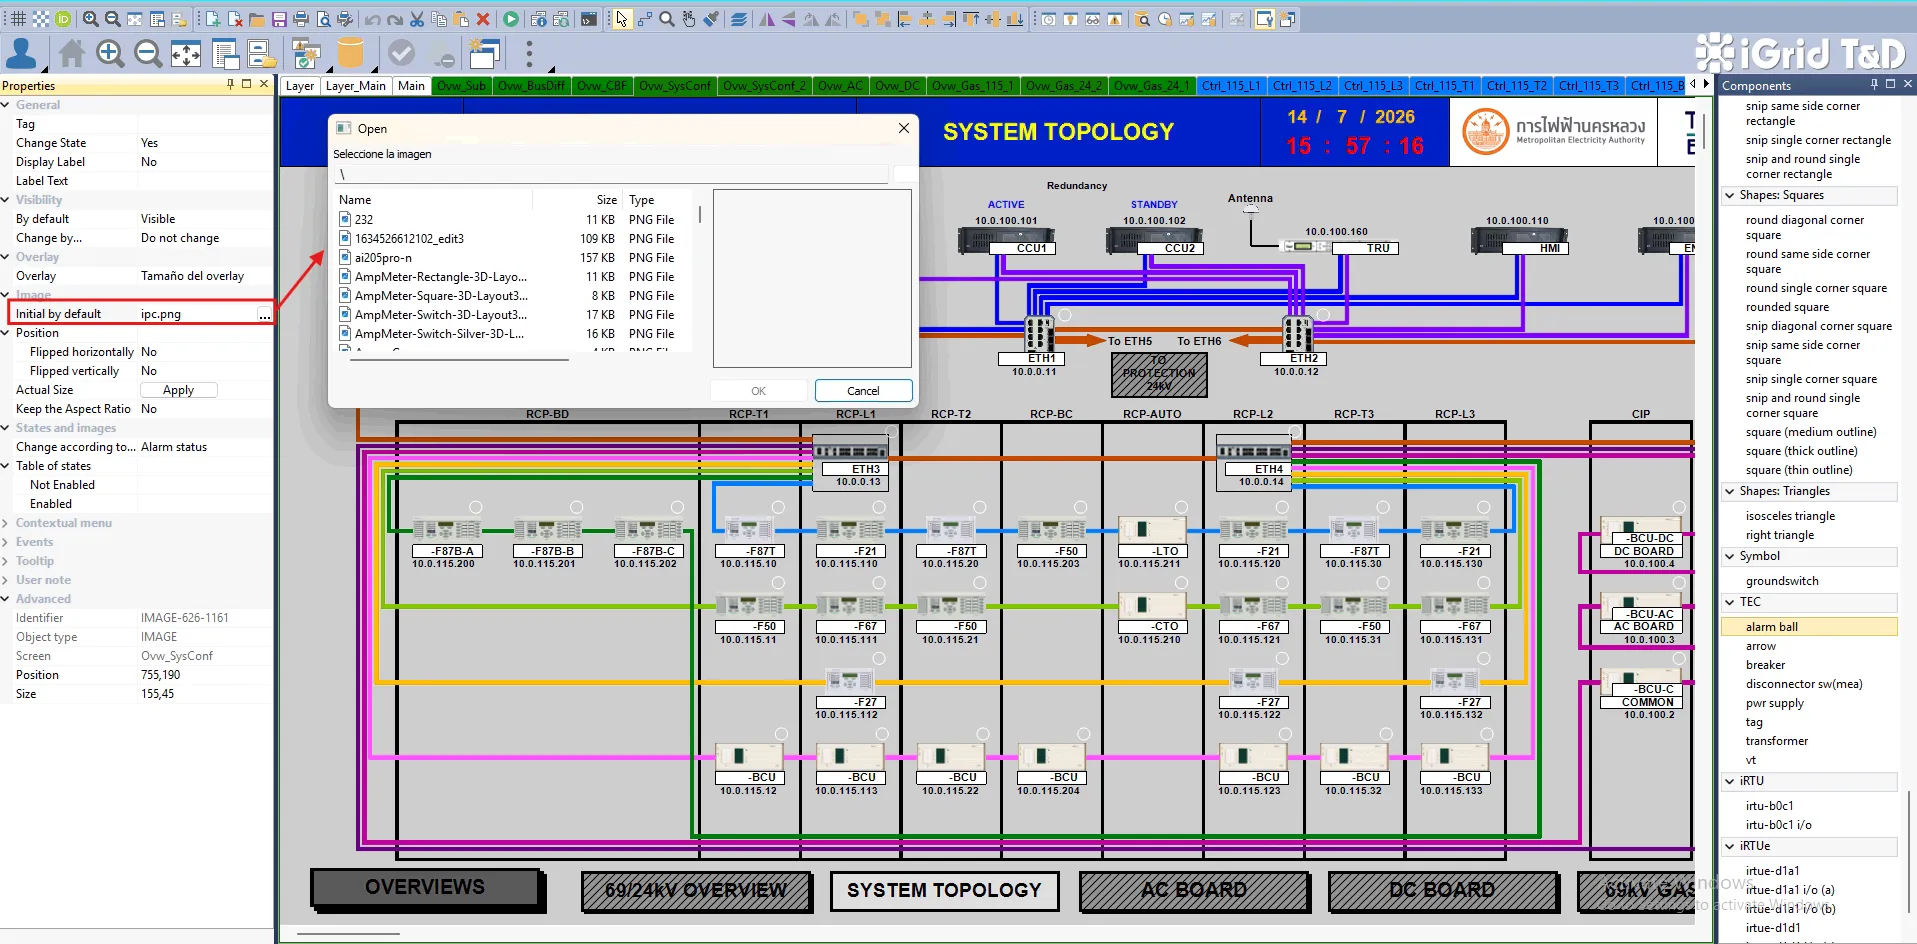The height and width of the screenshot is (944, 1917).
Task: Click Cancel in the Open dialog
Action: [x=863, y=391]
